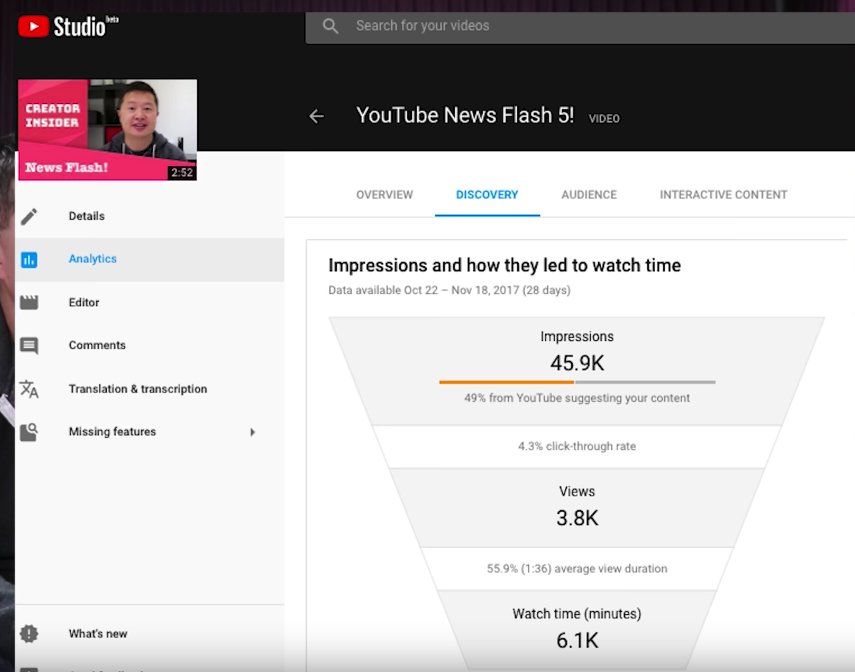Screen dimensions: 855x672
Task: Click the Editor clapperboard icon
Action: 29,302
